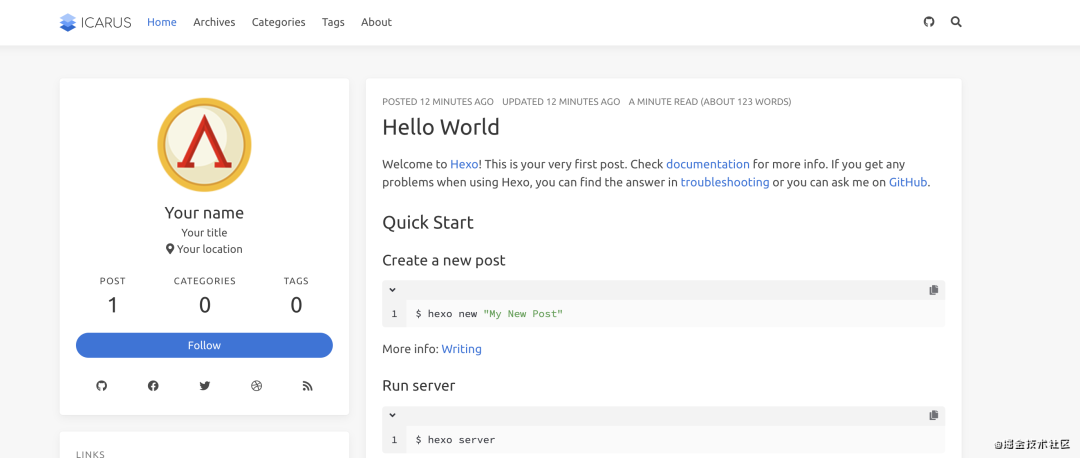Click the Follow button
The height and width of the screenshot is (458, 1080).
click(x=205, y=345)
